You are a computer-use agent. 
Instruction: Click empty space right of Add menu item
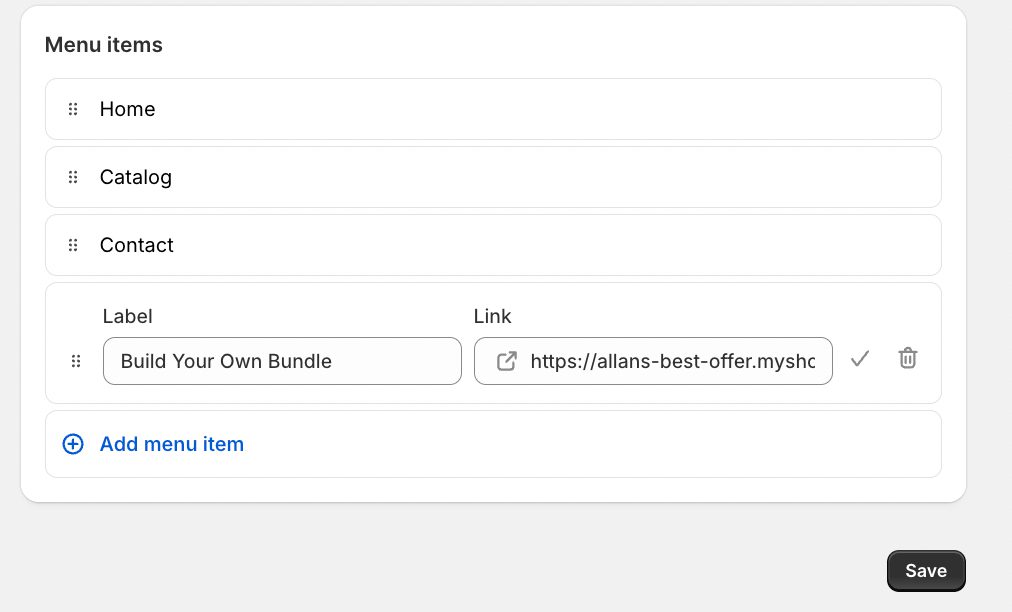(600, 444)
